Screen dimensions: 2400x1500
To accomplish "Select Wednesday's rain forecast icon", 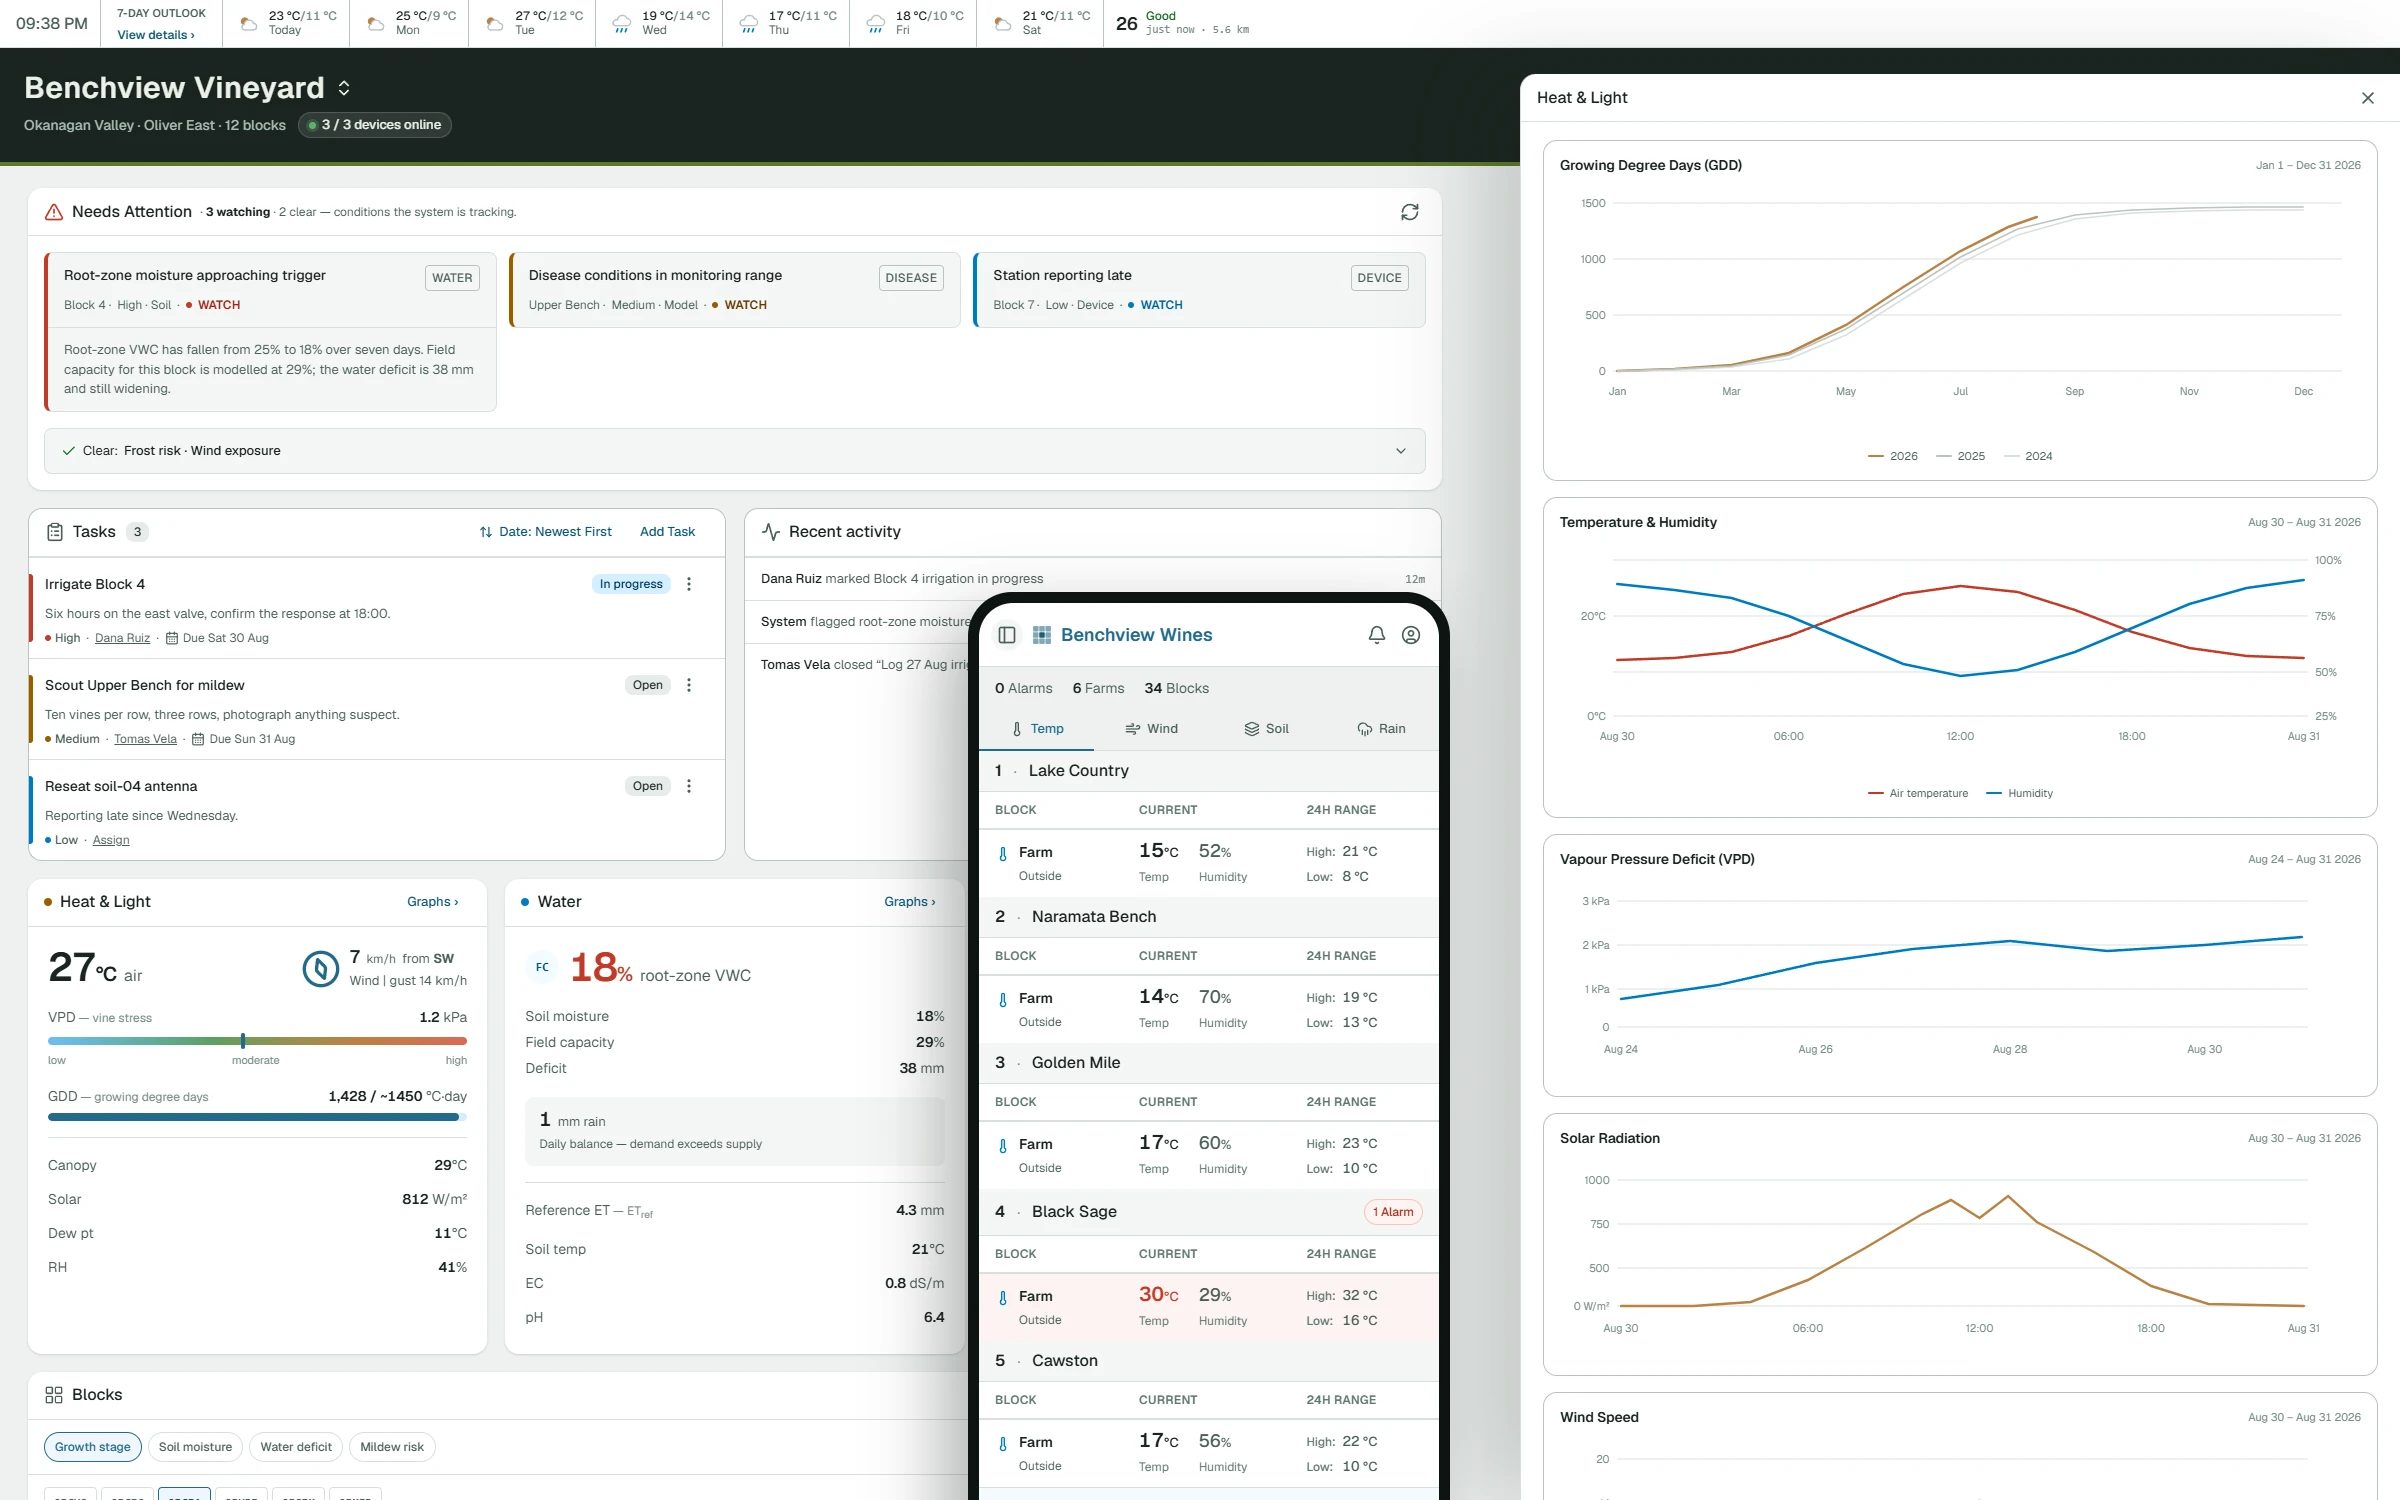I will tap(622, 23).
